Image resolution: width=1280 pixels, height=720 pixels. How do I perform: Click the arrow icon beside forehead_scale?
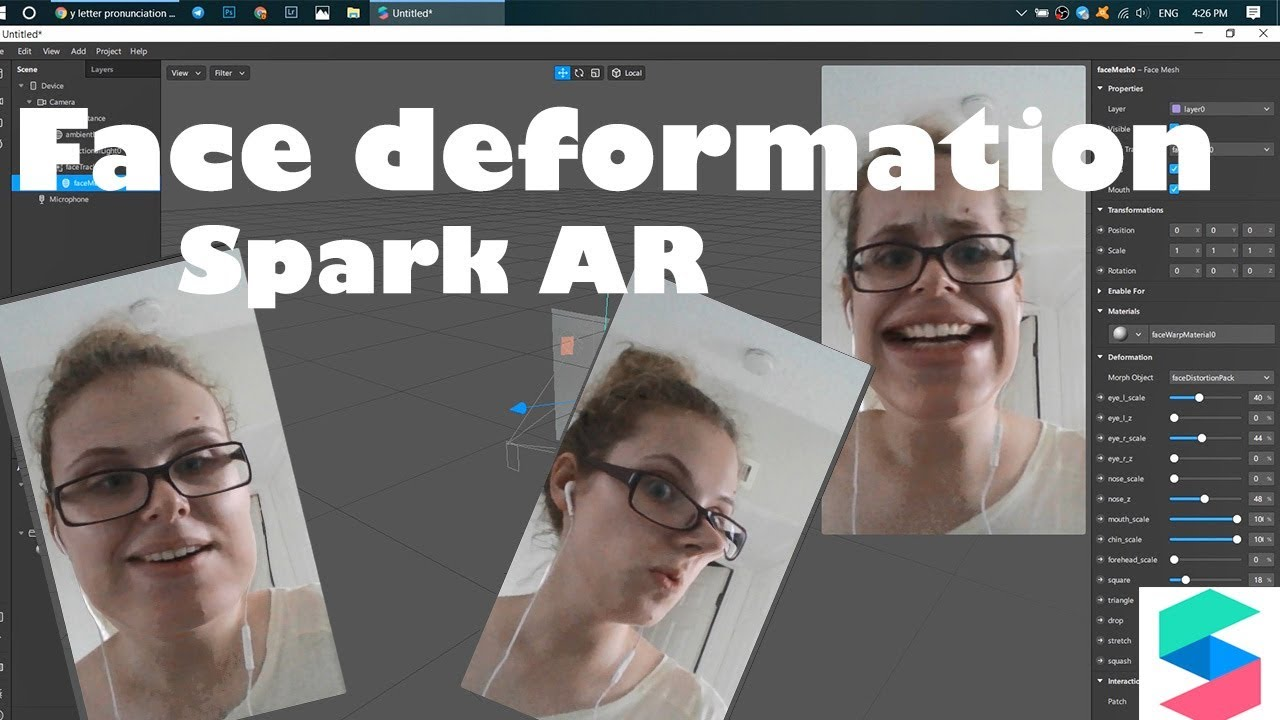click(1101, 560)
